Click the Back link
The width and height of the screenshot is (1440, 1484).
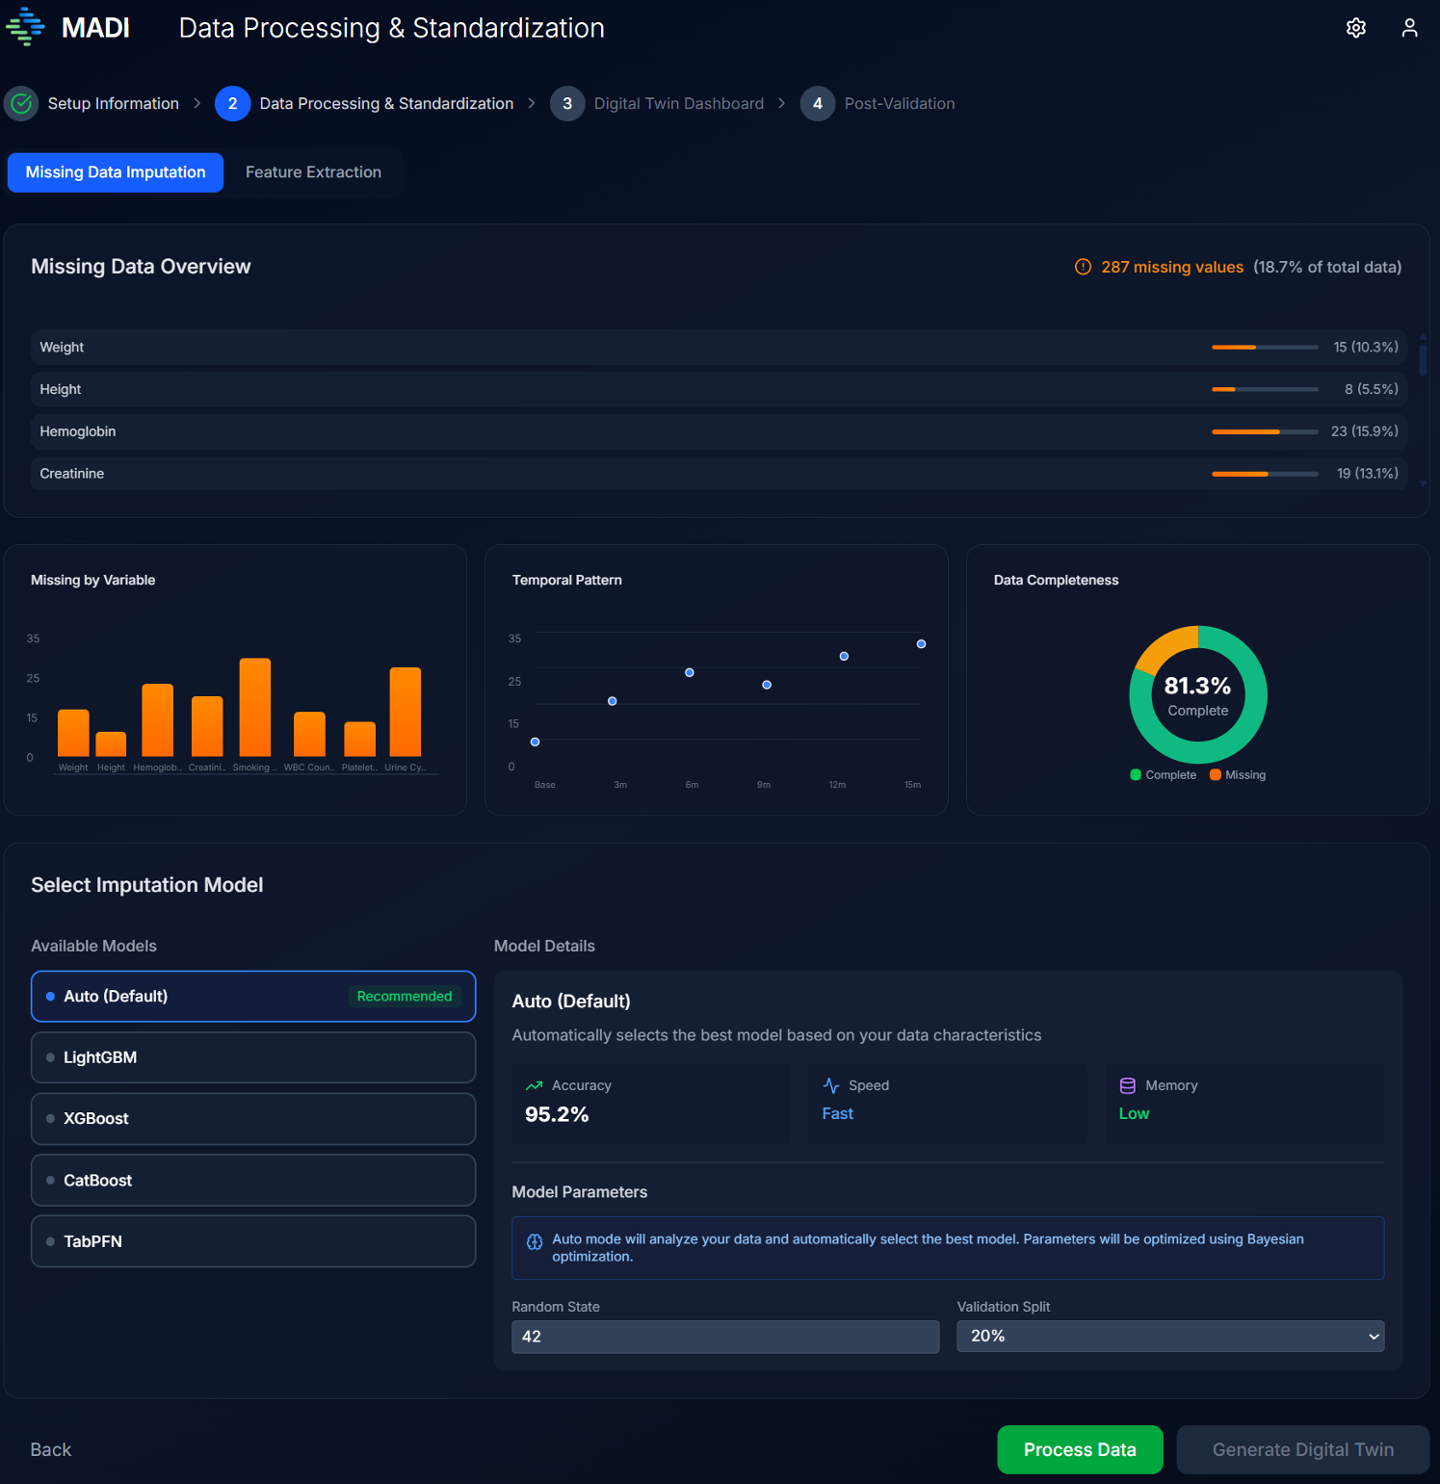pos(51,1450)
